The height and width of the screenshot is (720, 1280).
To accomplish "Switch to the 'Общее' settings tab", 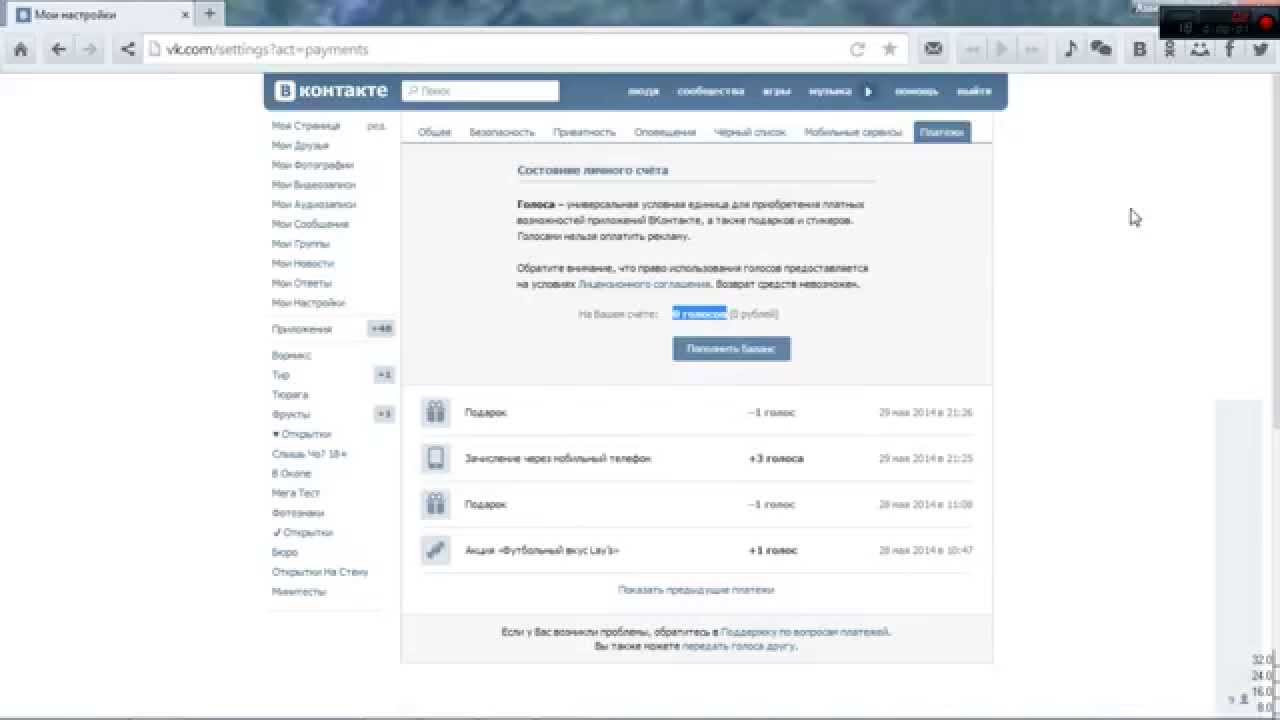I will click(x=434, y=132).
